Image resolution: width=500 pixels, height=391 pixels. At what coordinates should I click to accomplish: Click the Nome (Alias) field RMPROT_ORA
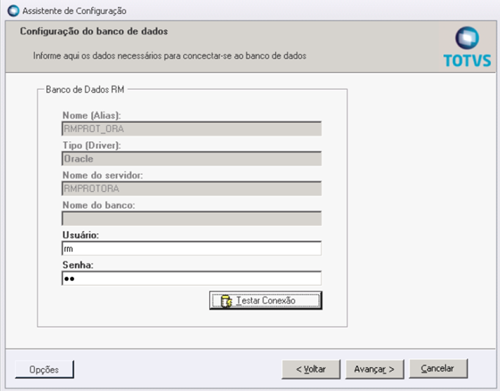[192, 129]
